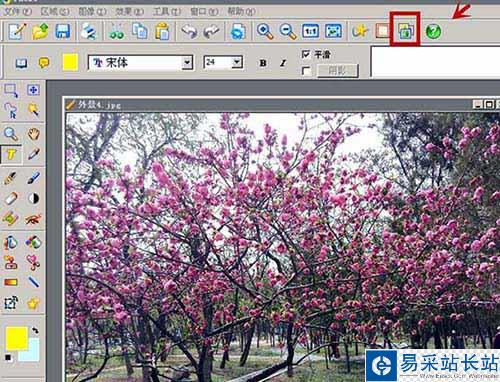Image resolution: width=500 pixels, height=382 pixels.
Task: Select the yellow T text tool
Action: click(x=11, y=154)
